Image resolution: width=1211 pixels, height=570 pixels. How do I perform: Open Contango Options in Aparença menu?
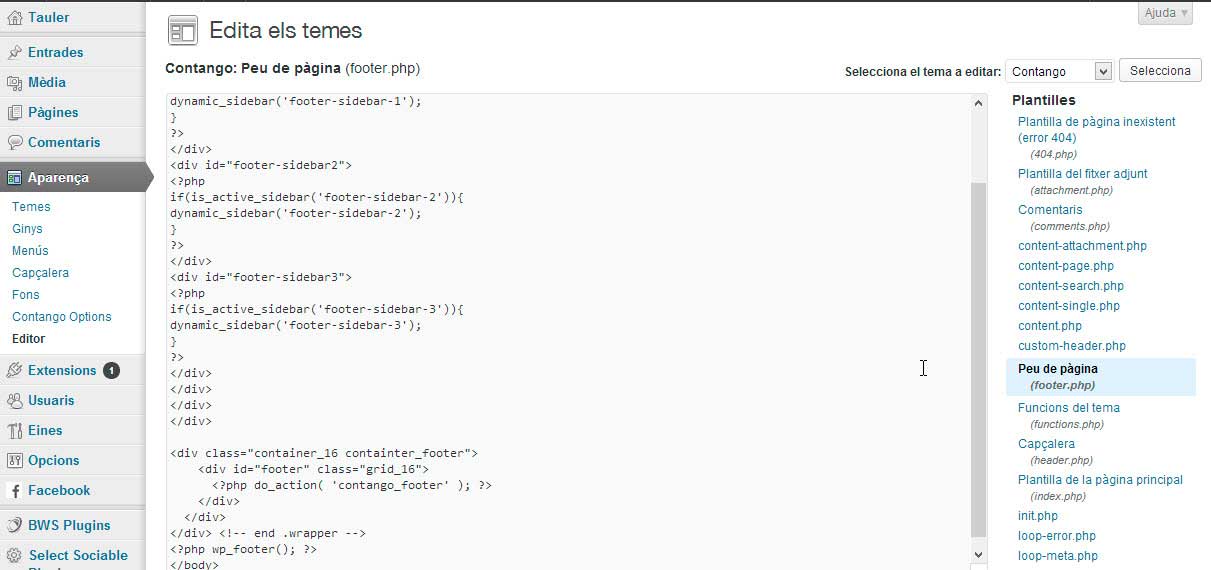click(62, 317)
